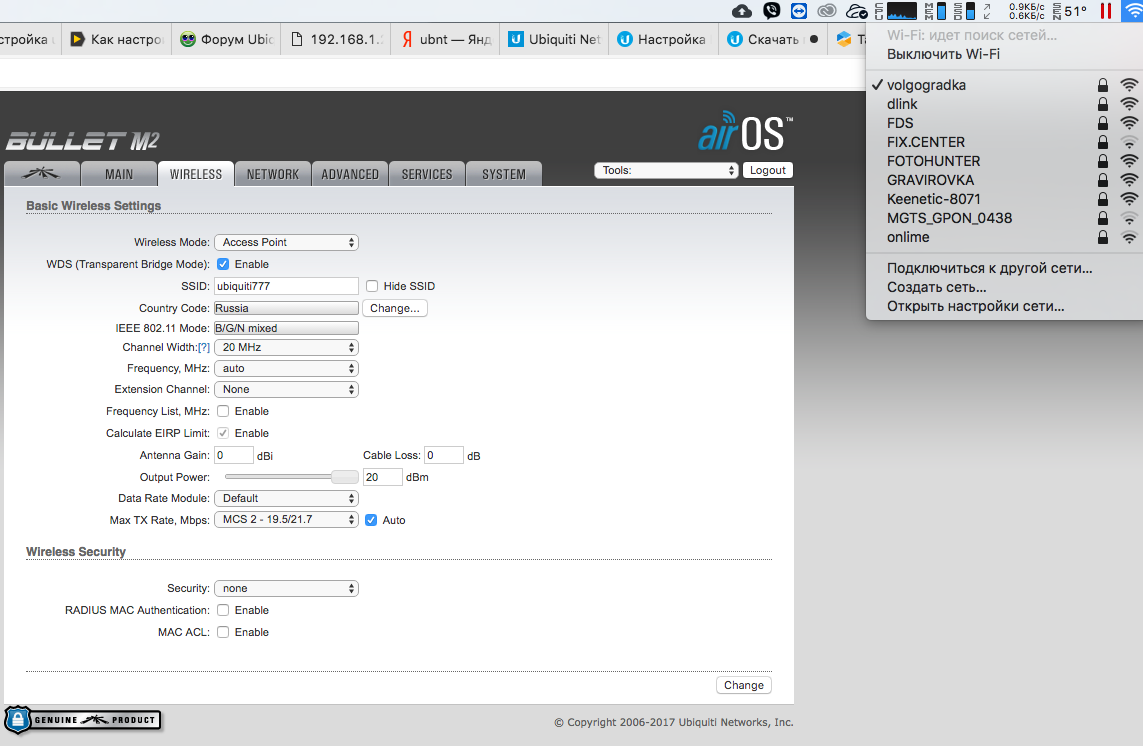Click the Wi-Fi signal icon for onlime

(1129, 237)
